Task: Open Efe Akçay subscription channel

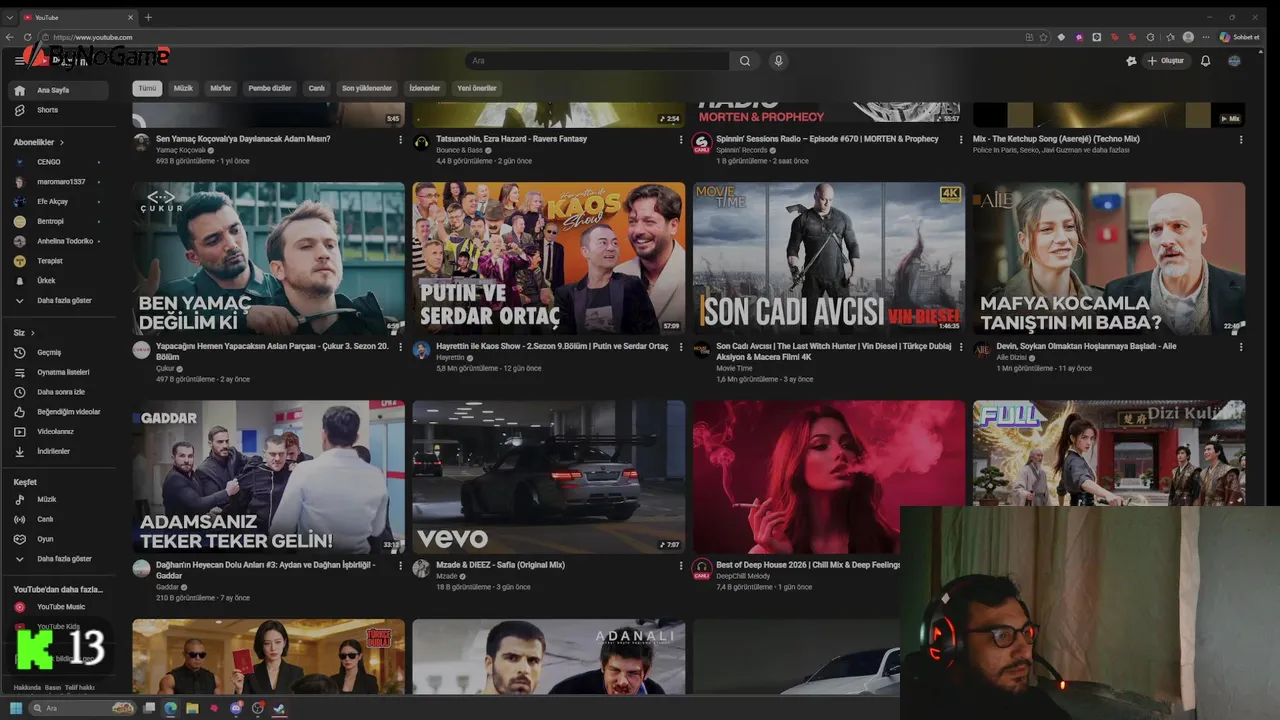Action: point(59,201)
